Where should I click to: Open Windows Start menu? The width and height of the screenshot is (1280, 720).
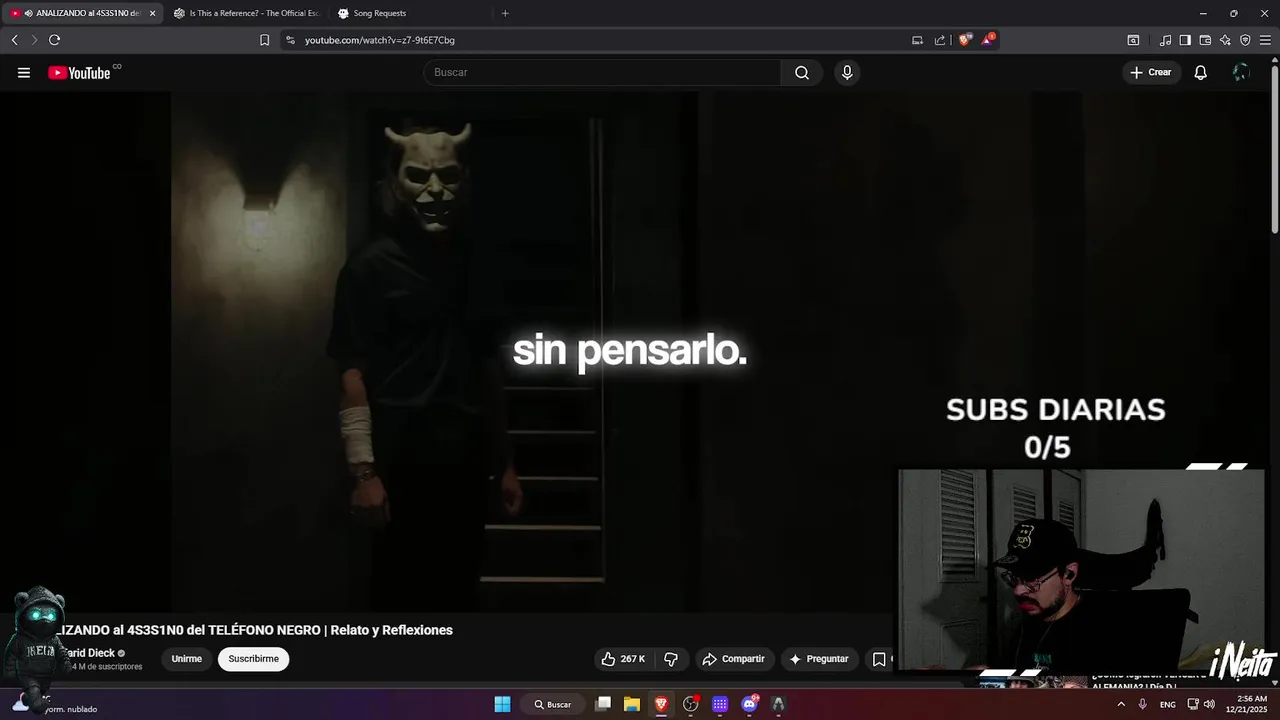point(502,704)
